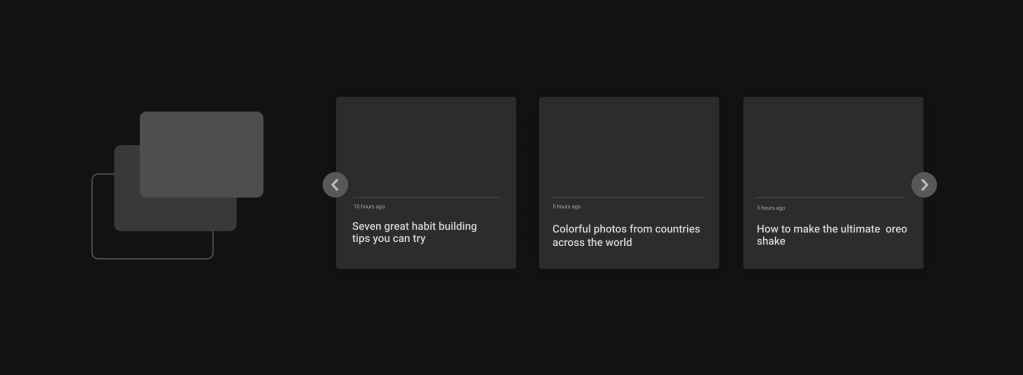The width and height of the screenshot is (1023, 375).
Task: Click the "10 hours ago" timestamp
Action: (369, 207)
